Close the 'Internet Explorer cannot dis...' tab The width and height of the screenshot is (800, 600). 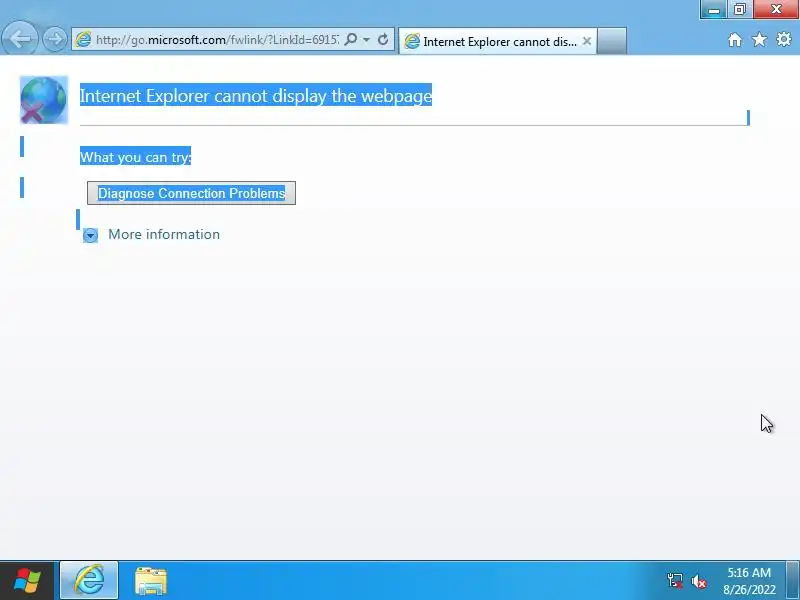(587, 41)
